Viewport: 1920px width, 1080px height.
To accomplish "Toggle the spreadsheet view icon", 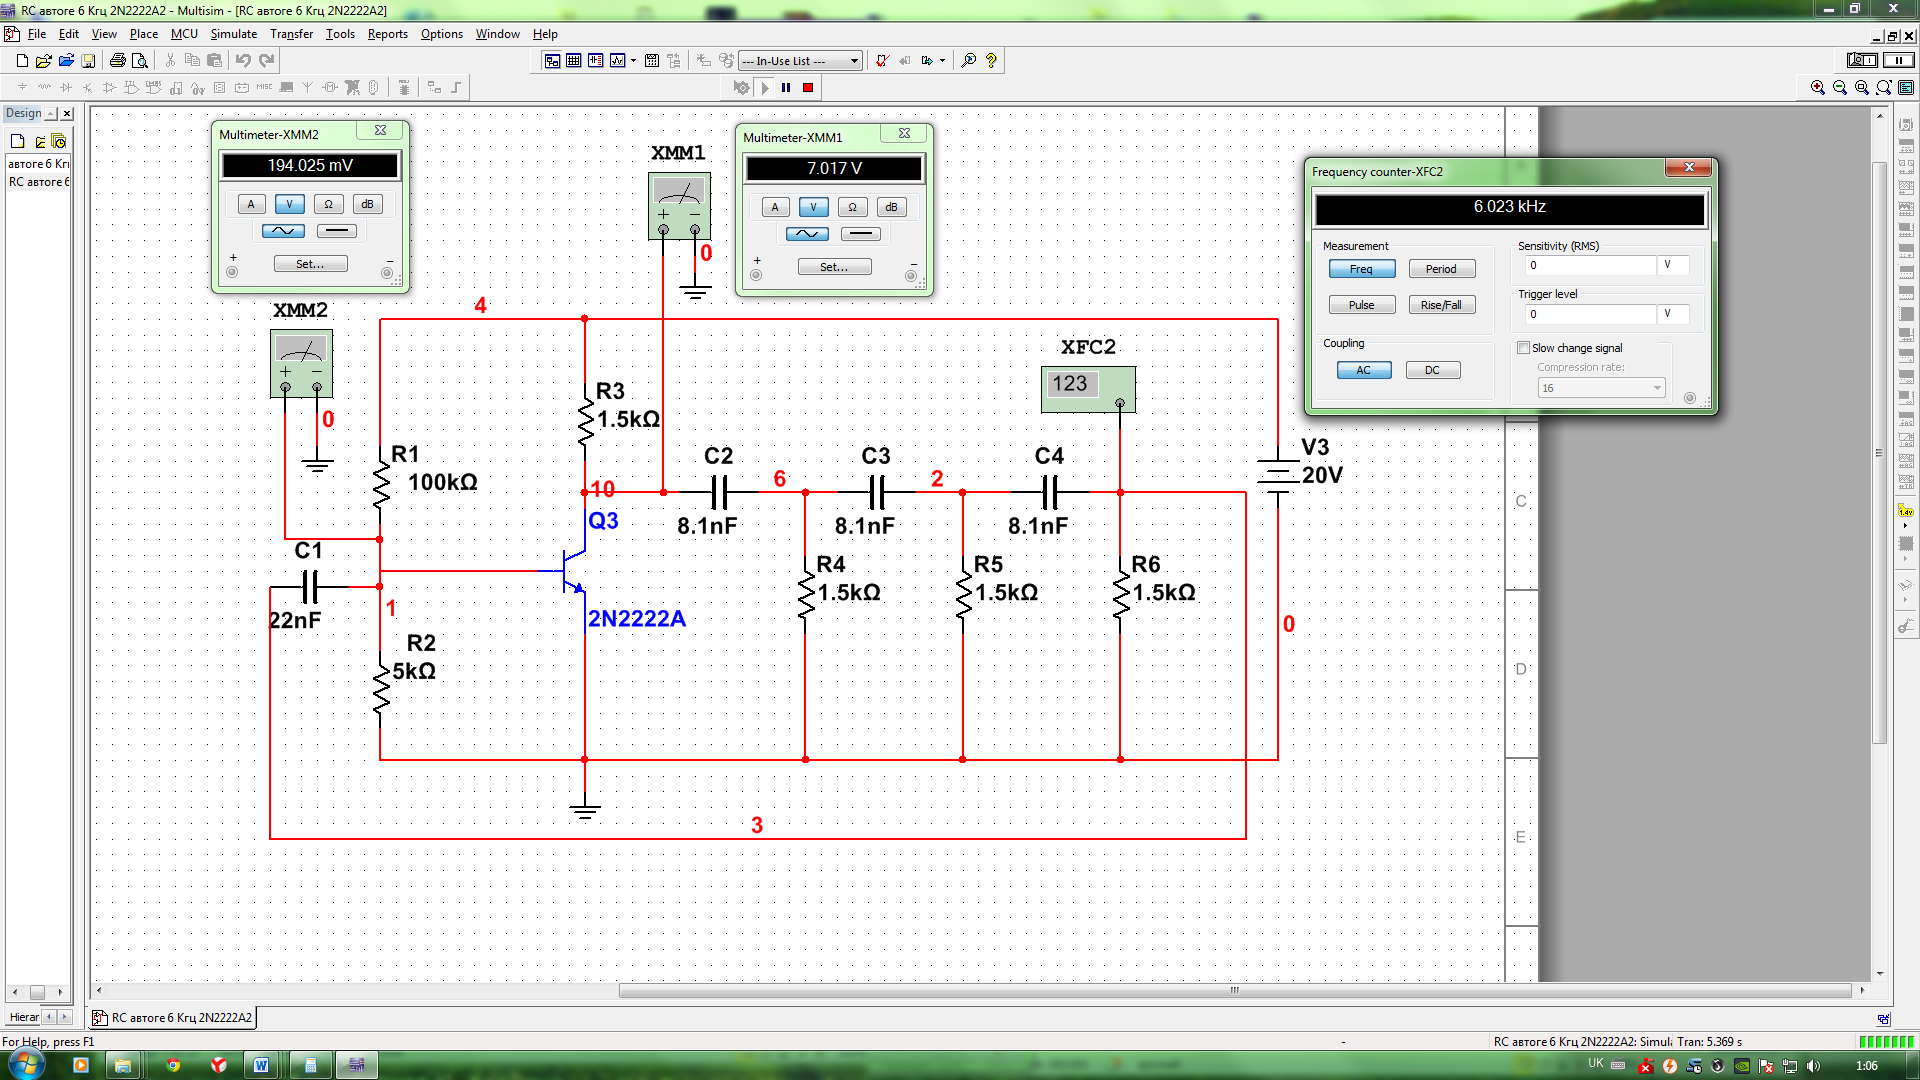I will 574,61.
